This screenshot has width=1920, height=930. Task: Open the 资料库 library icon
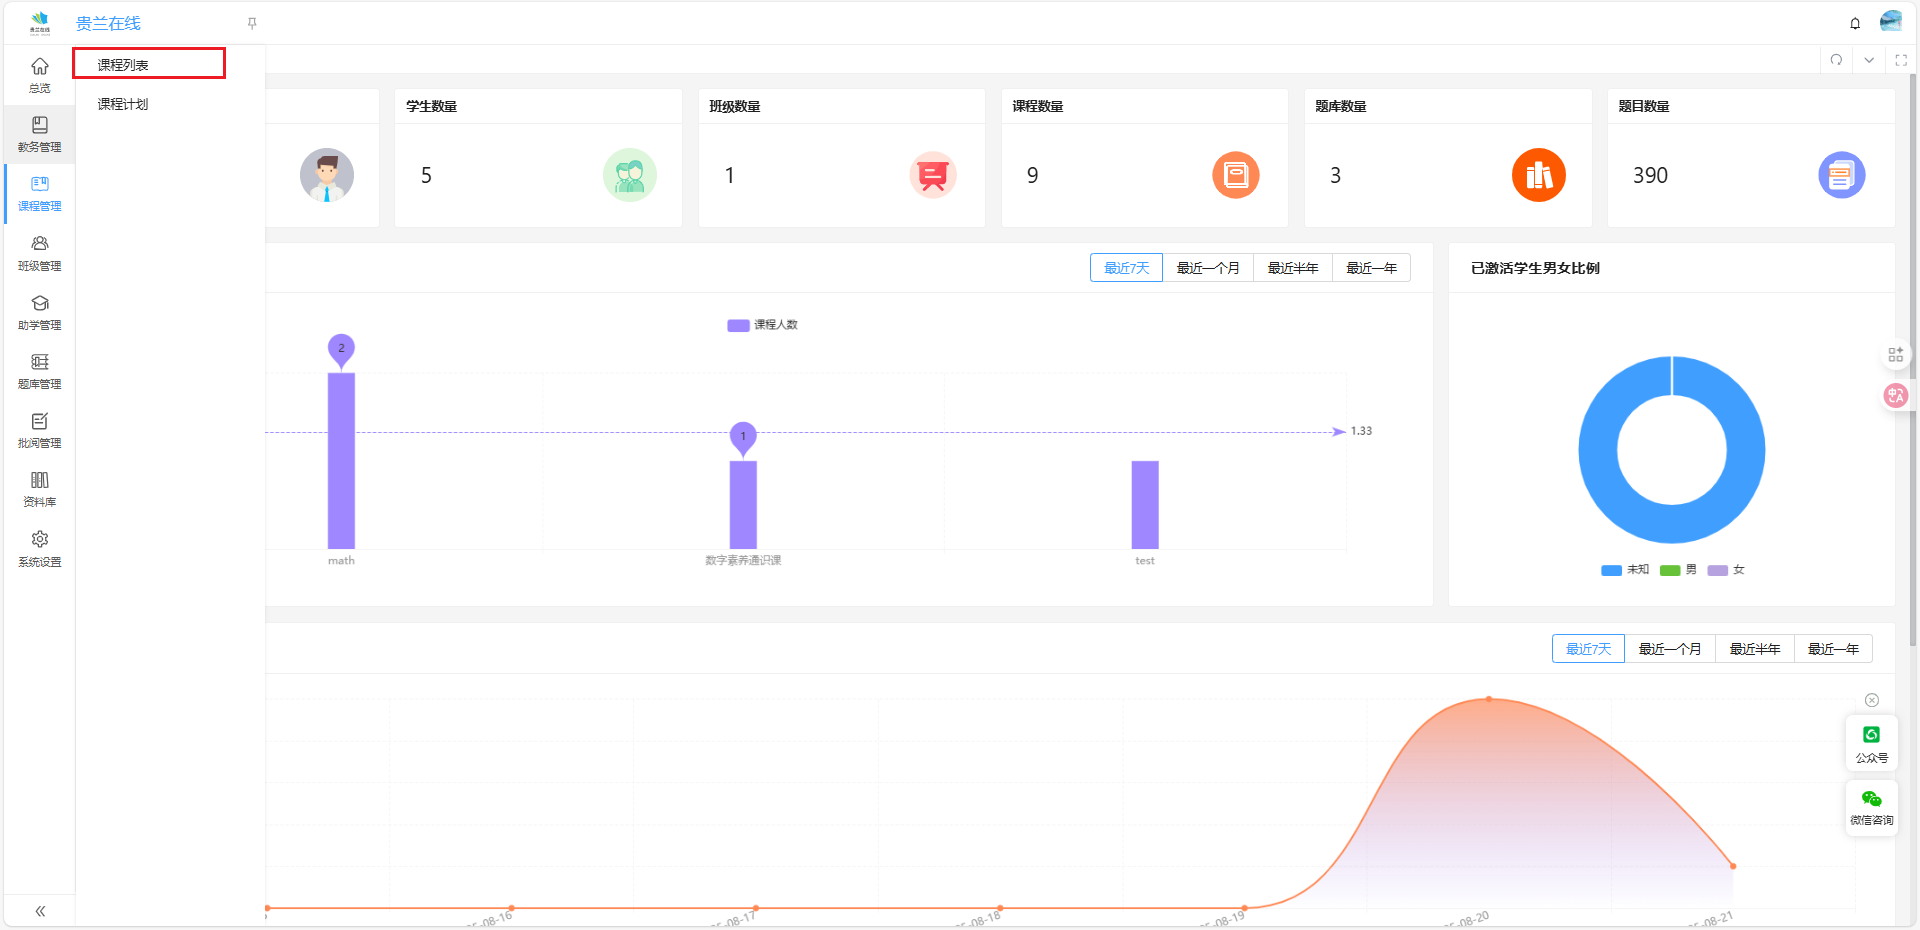(40, 489)
